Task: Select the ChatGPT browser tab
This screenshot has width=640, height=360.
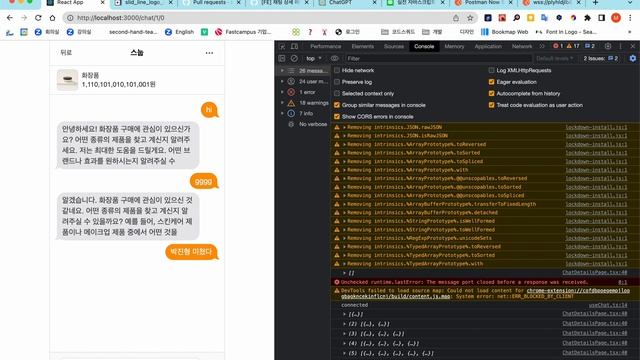Action: [347, 3]
